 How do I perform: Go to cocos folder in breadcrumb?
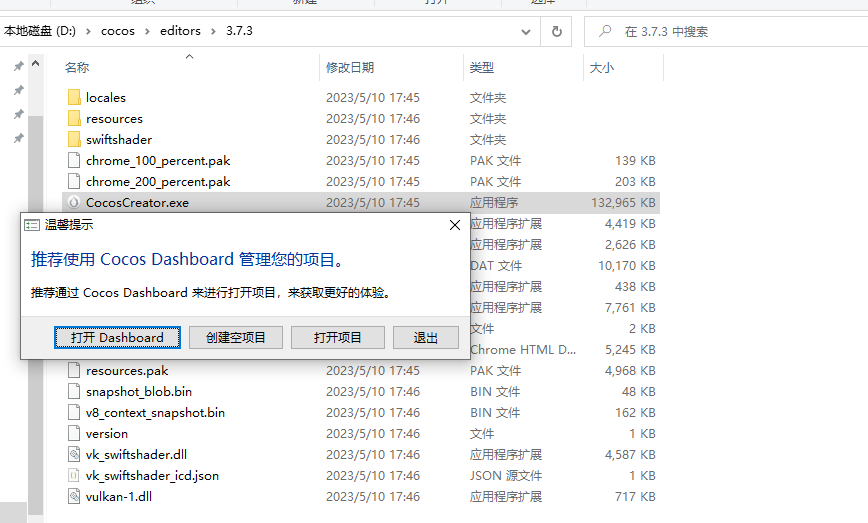point(118,31)
